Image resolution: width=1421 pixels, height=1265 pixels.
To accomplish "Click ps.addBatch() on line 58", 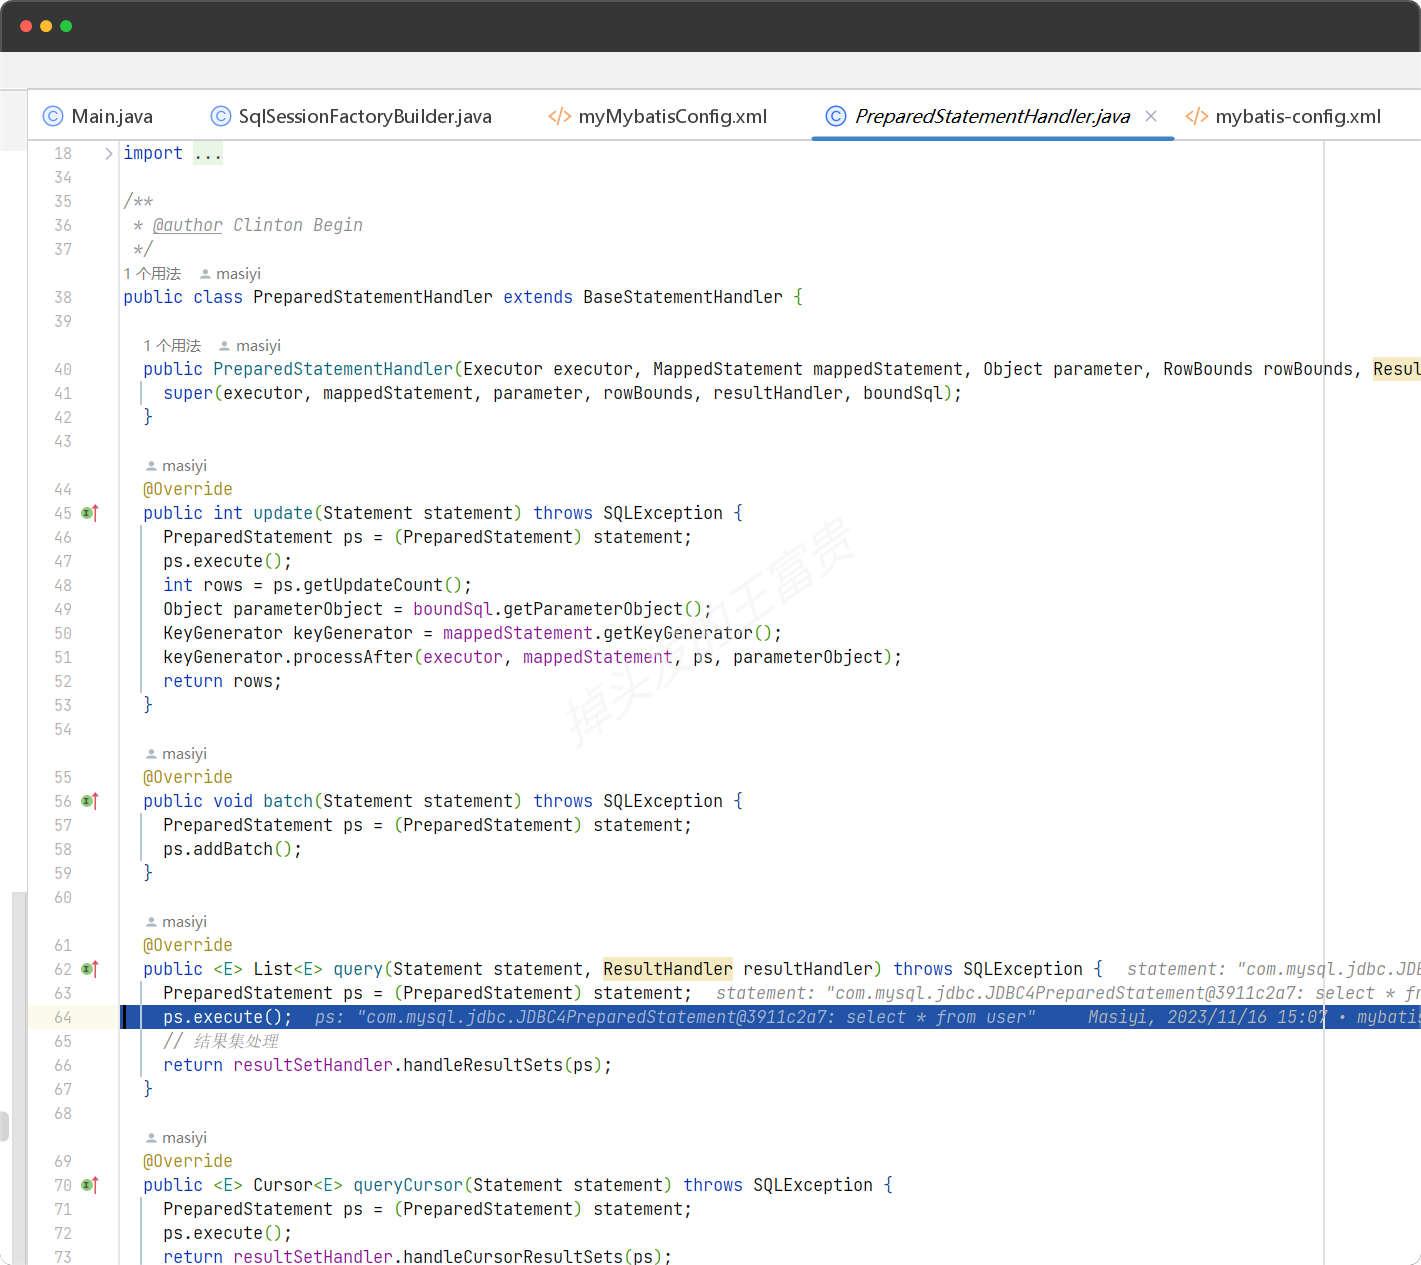I will point(233,849).
